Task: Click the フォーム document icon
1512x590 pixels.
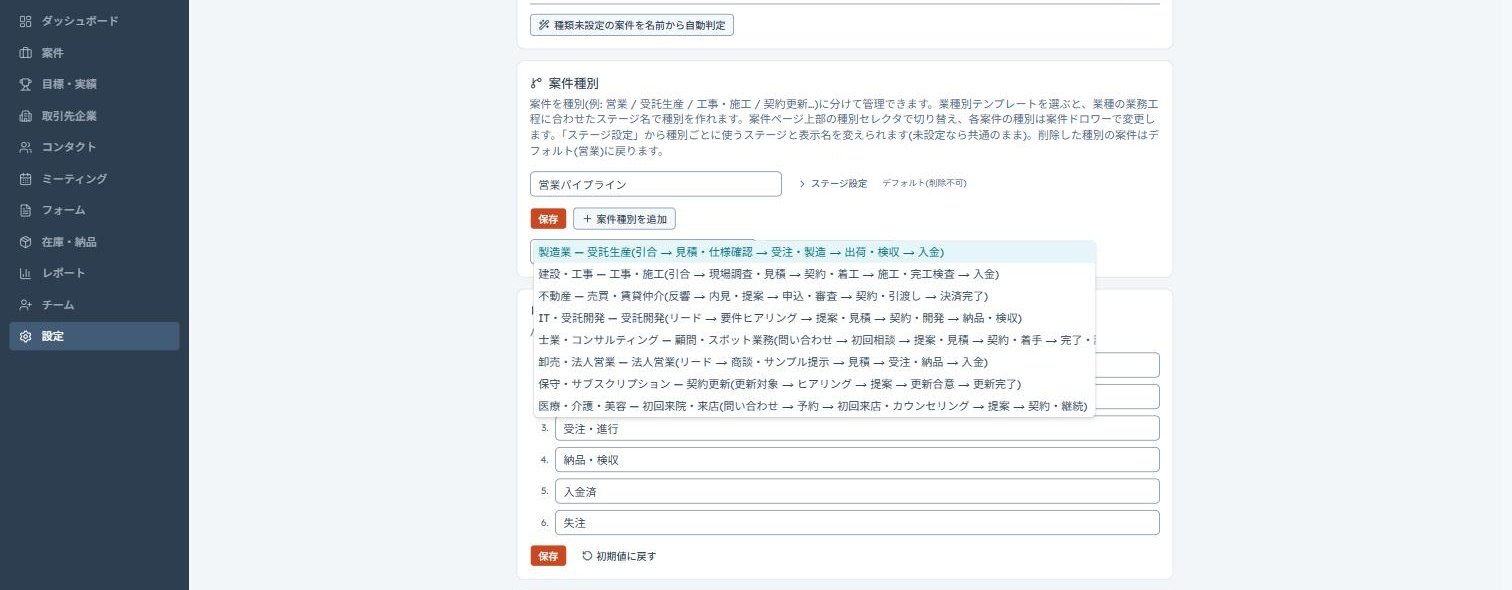Action: point(26,210)
